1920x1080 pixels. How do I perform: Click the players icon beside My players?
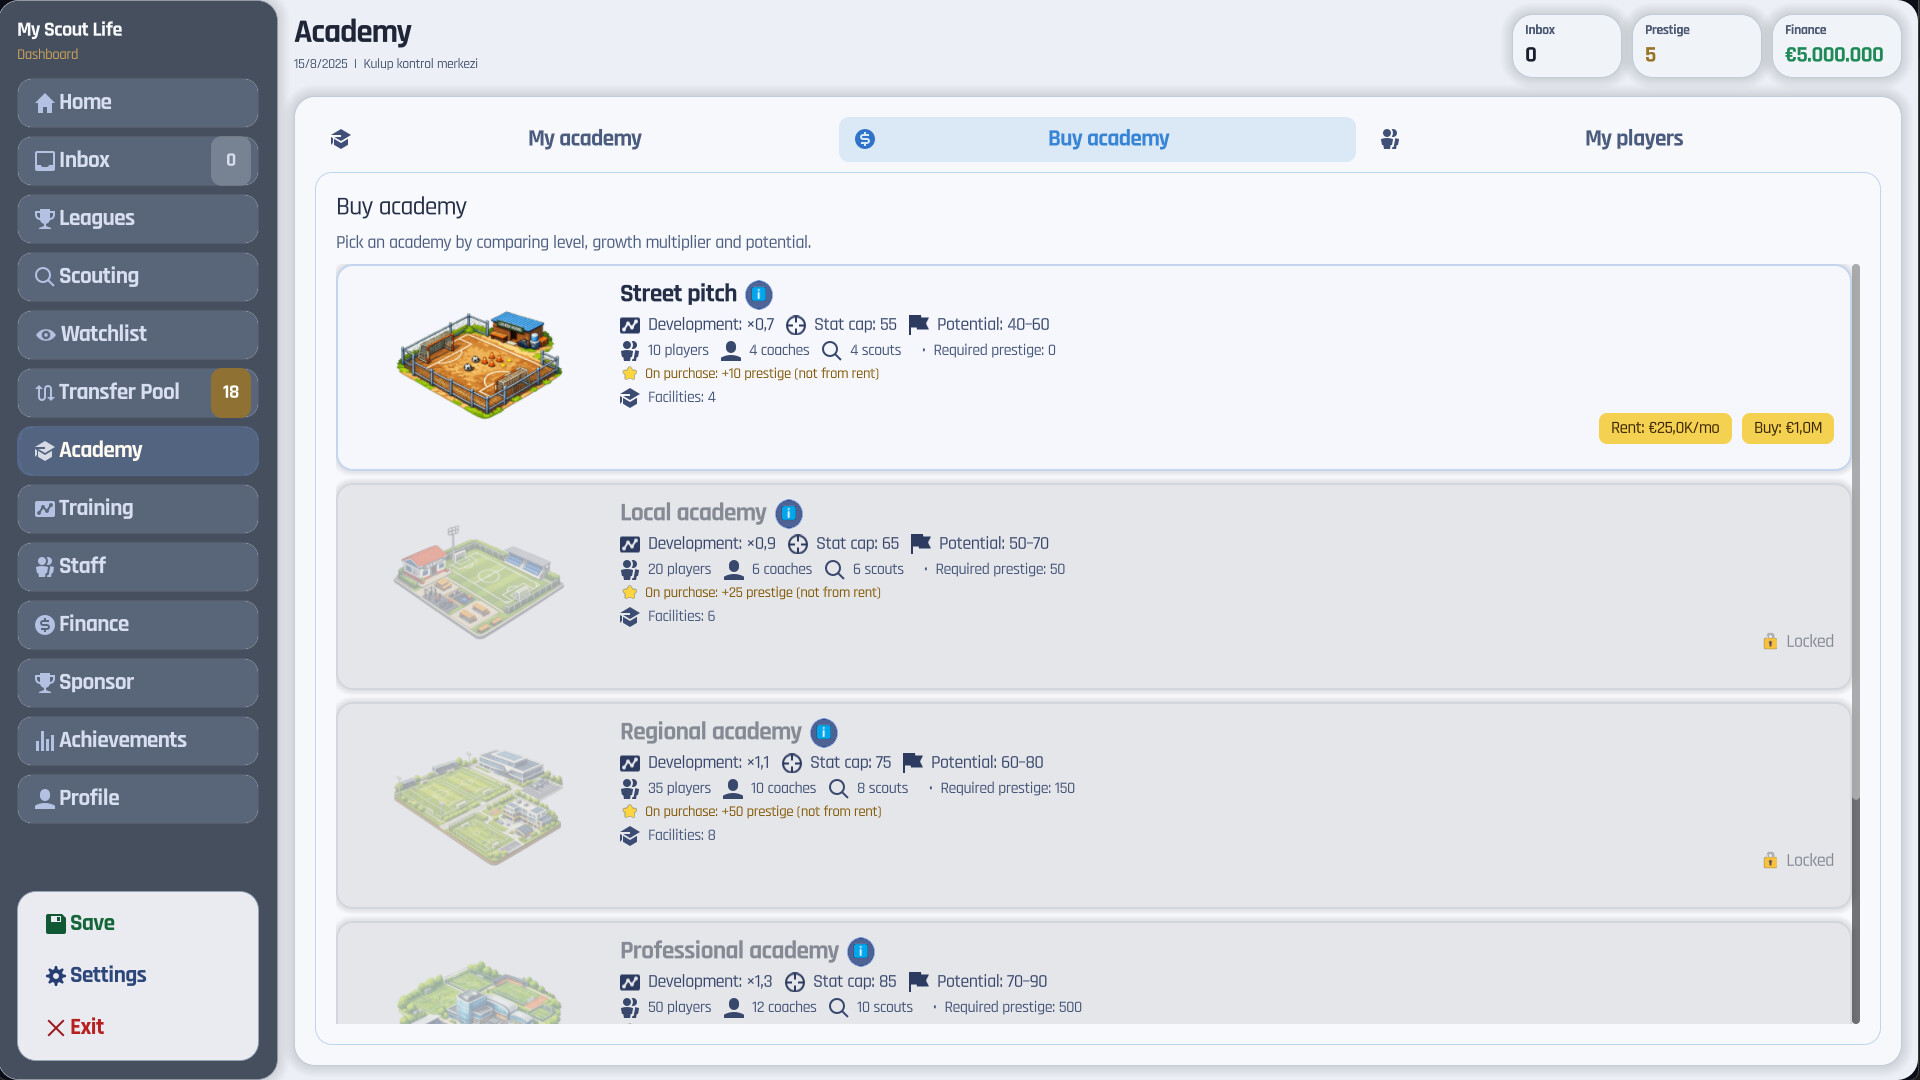click(1390, 139)
